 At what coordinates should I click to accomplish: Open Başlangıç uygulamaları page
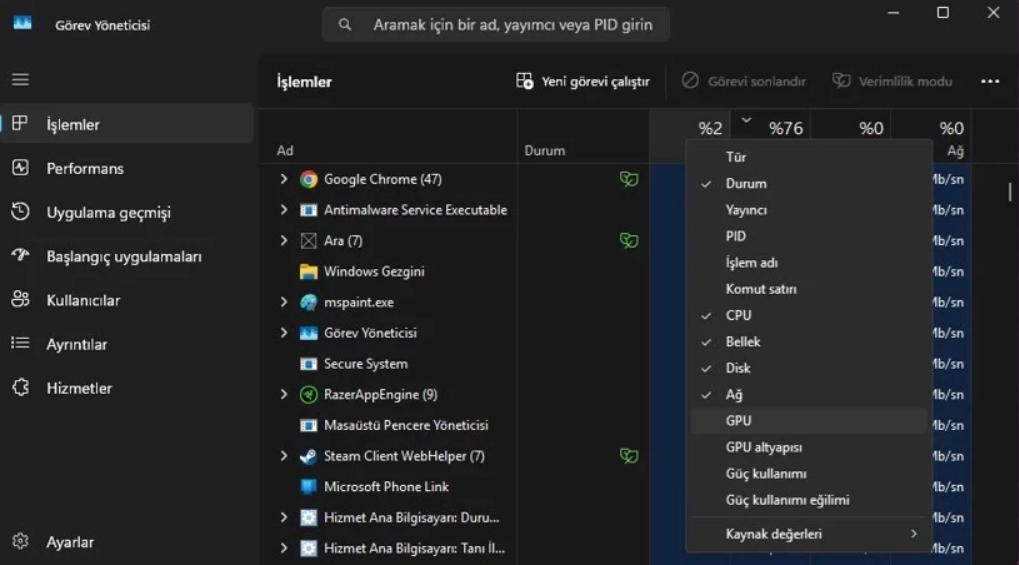pos(127,256)
